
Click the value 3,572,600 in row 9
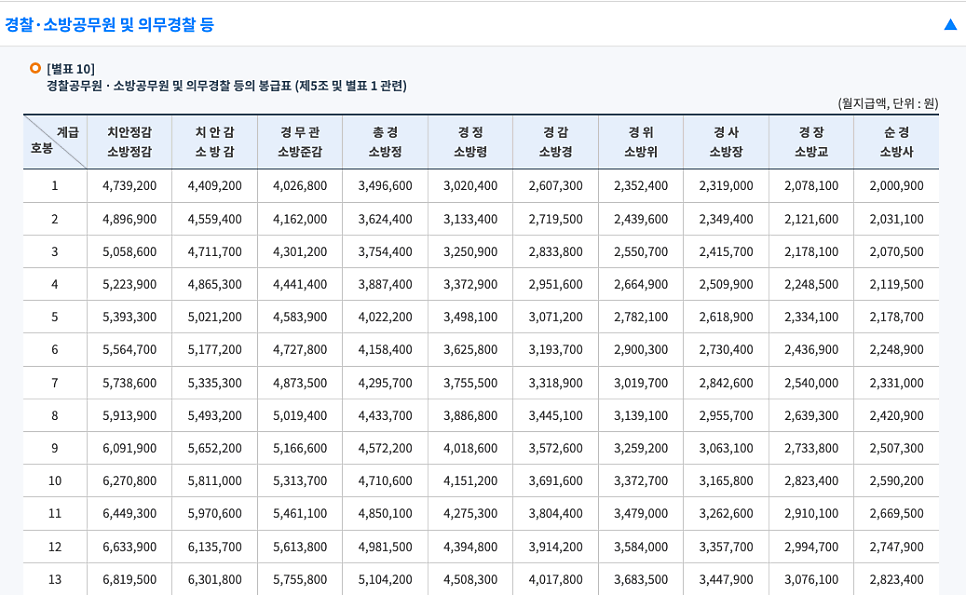[x=556, y=448]
